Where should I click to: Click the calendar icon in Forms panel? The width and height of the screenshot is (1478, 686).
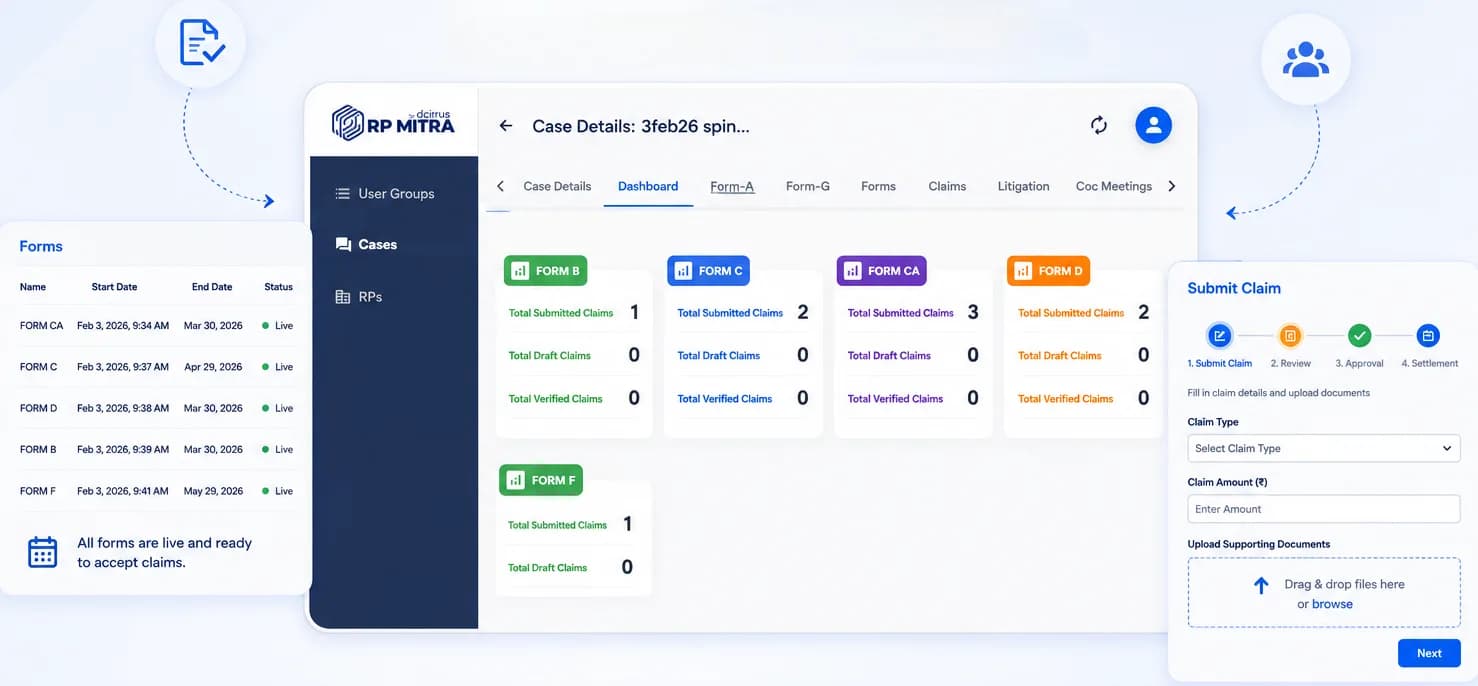[x=42, y=552]
